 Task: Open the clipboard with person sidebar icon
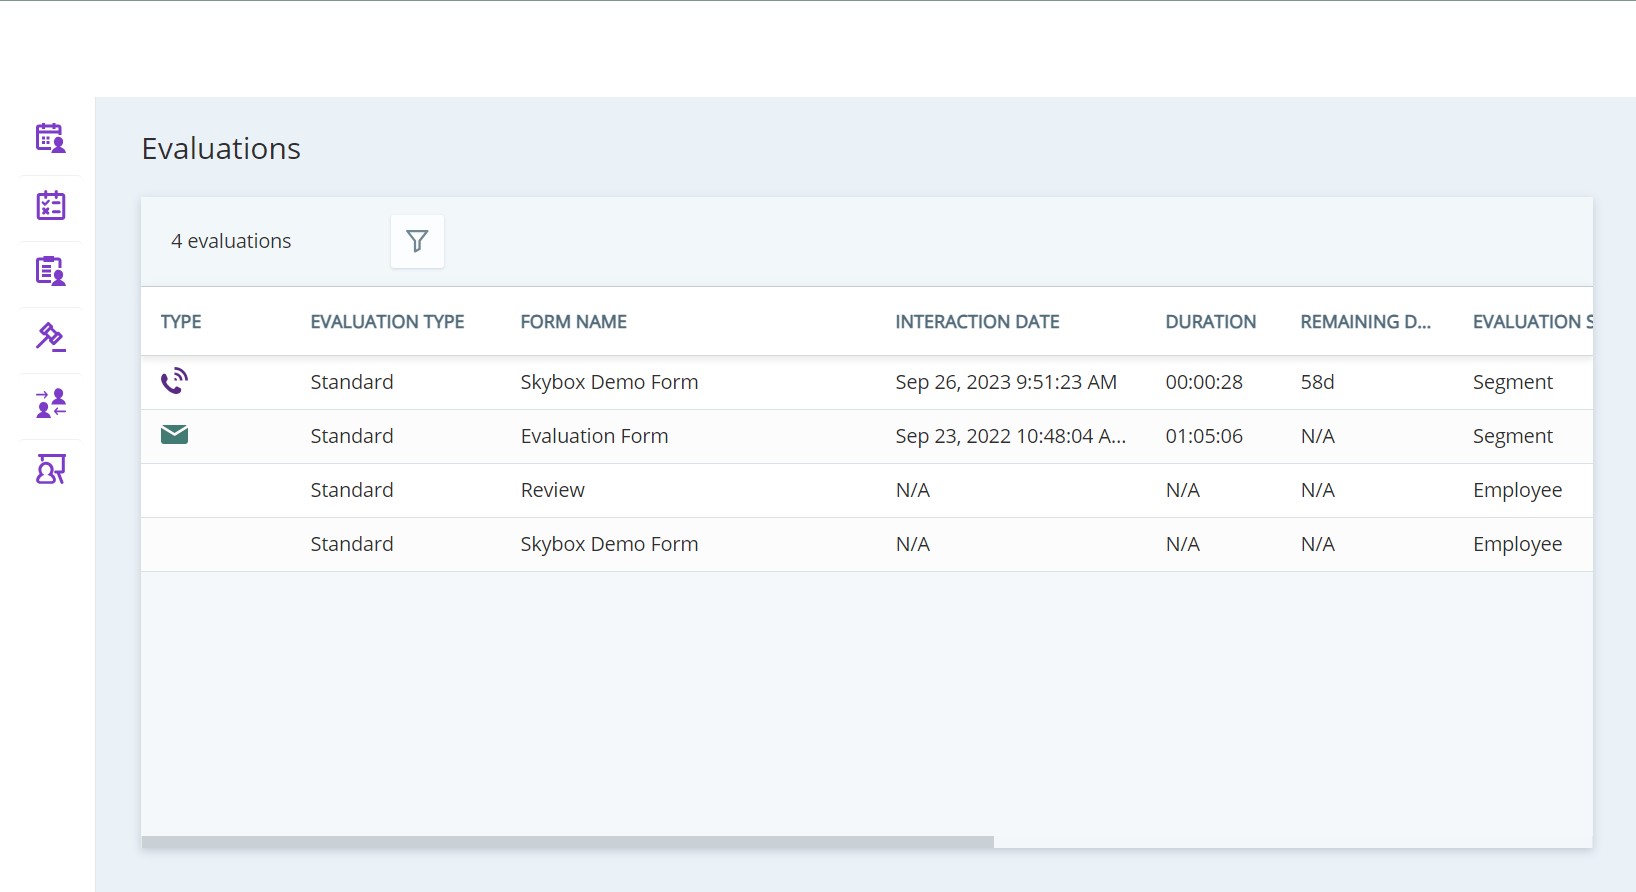(50, 271)
